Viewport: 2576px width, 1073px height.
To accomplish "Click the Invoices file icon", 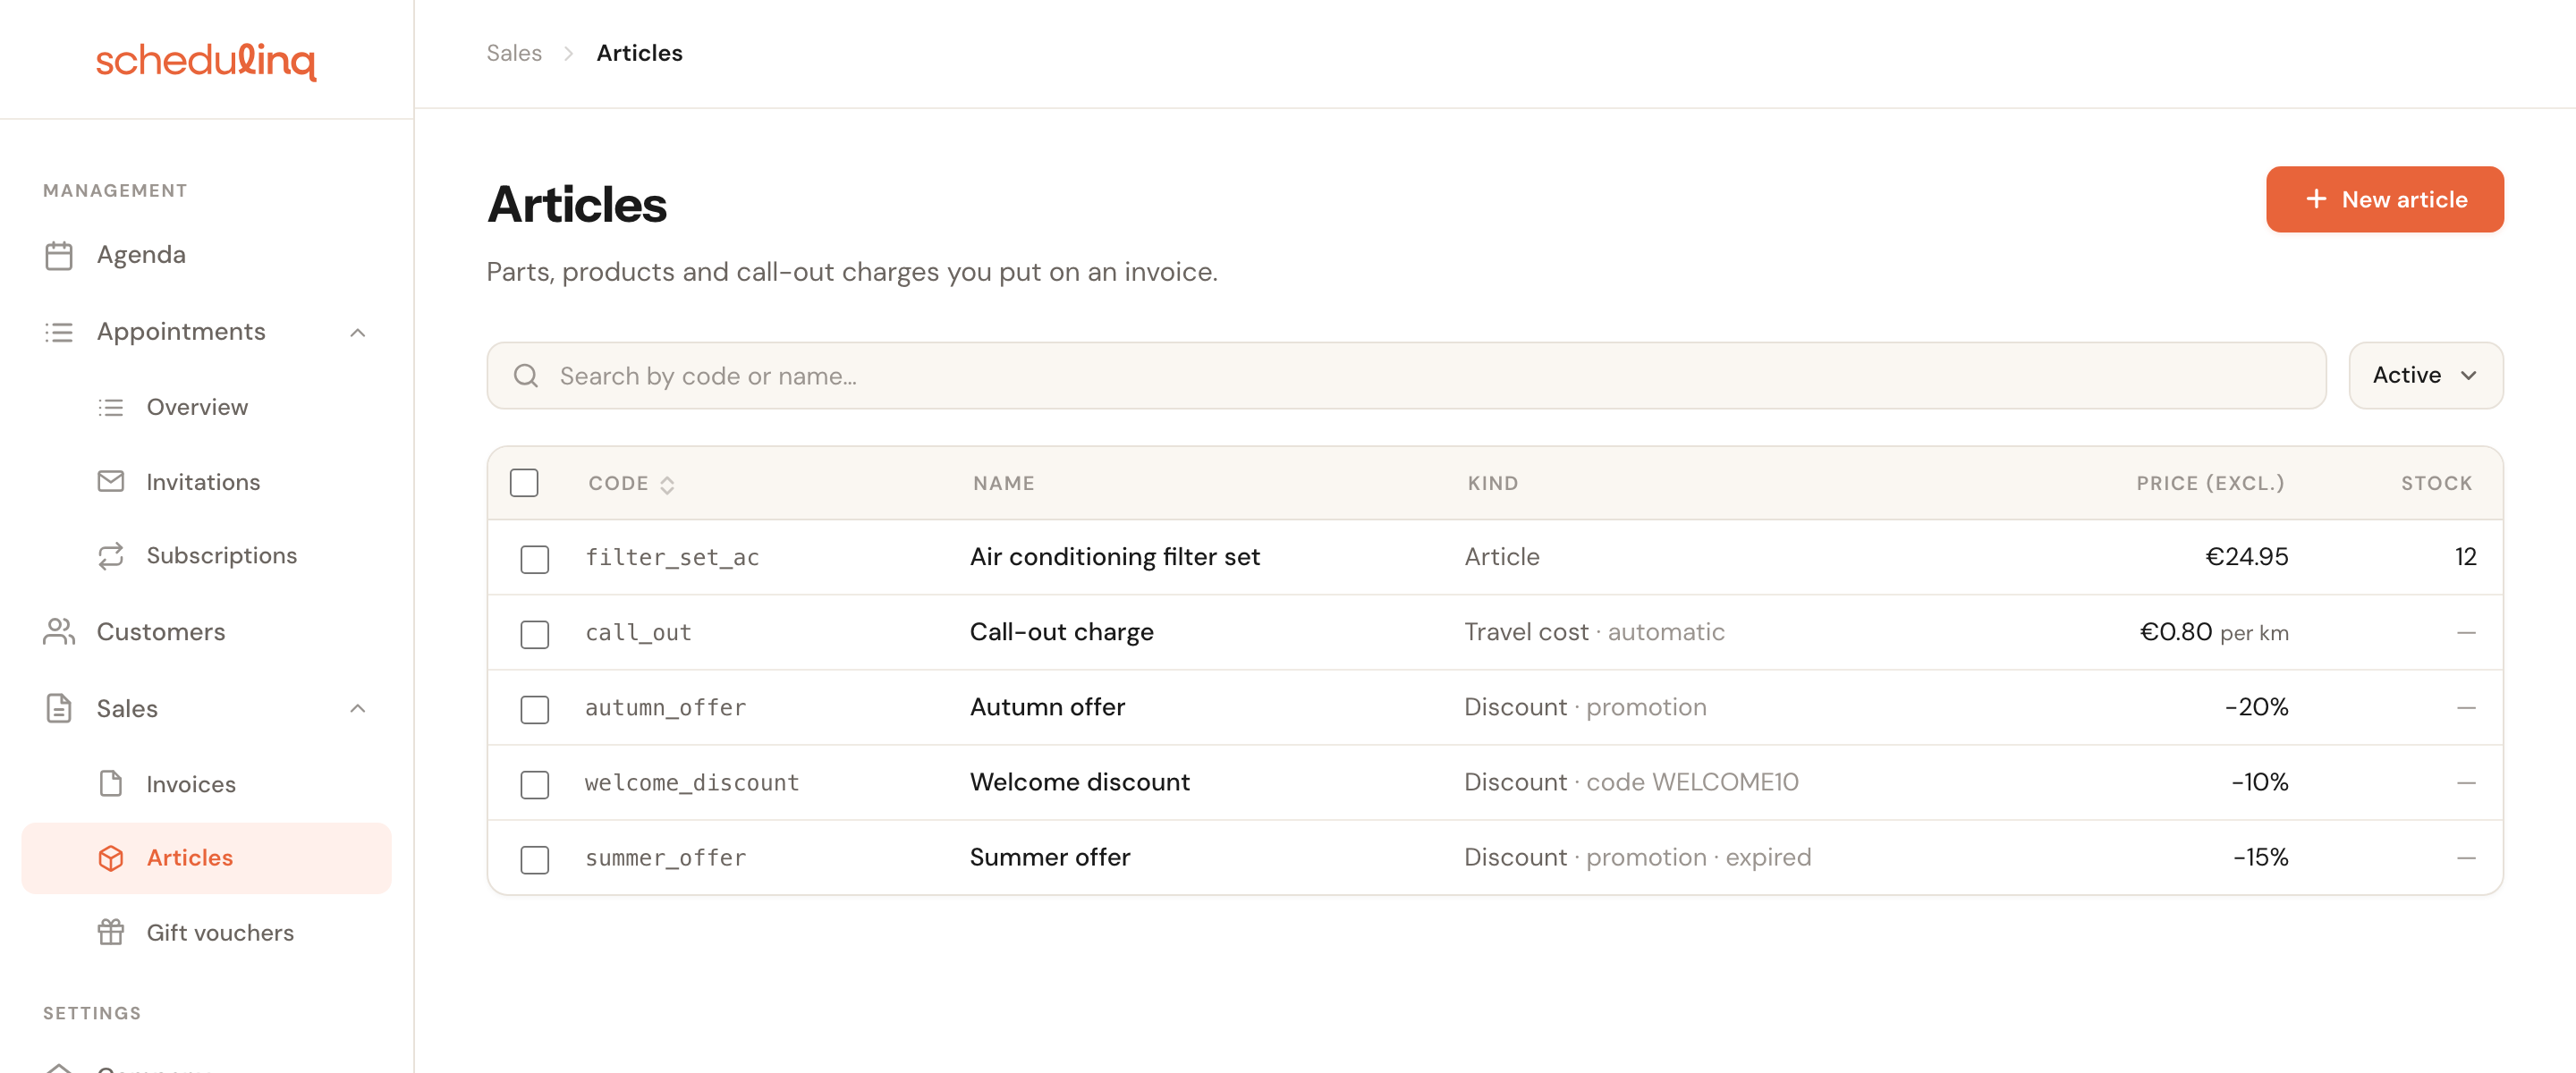I will (x=111, y=783).
